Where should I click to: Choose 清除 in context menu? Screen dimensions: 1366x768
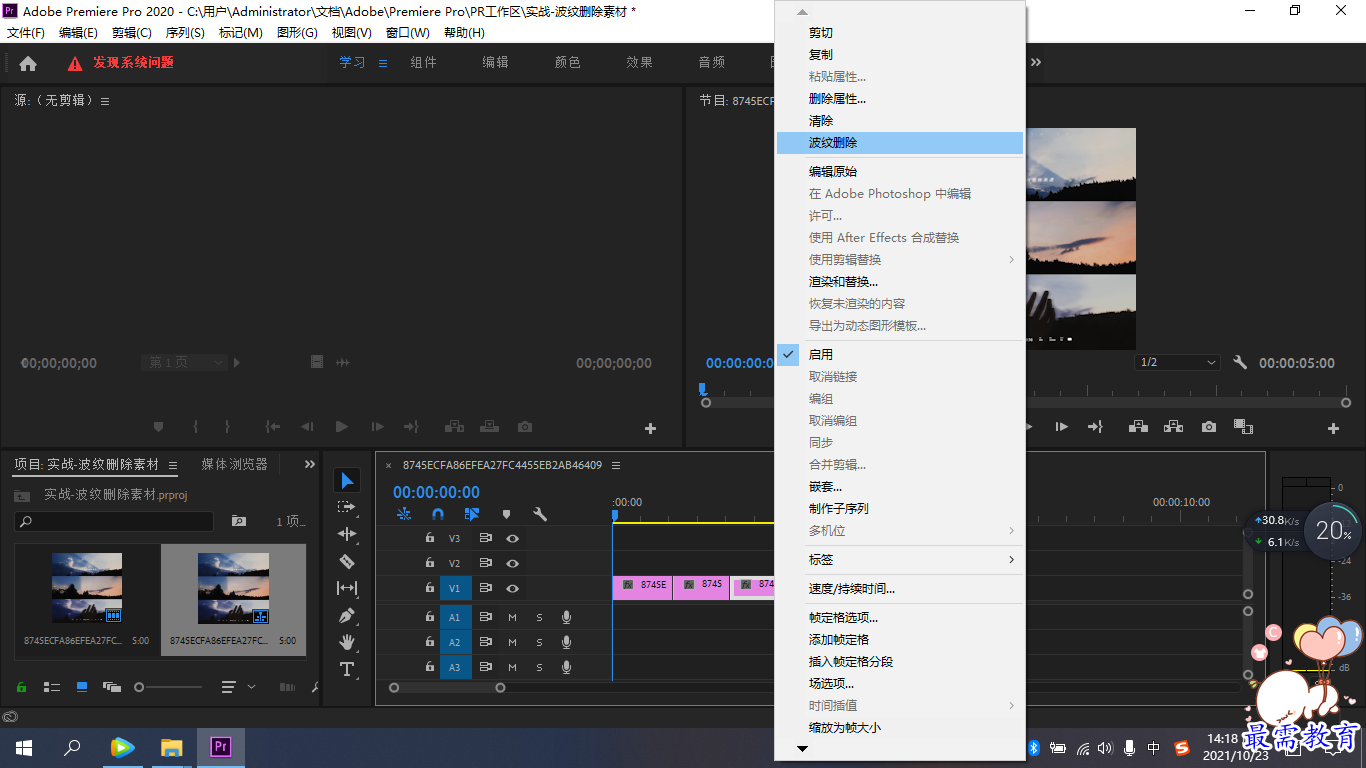pos(900,121)
